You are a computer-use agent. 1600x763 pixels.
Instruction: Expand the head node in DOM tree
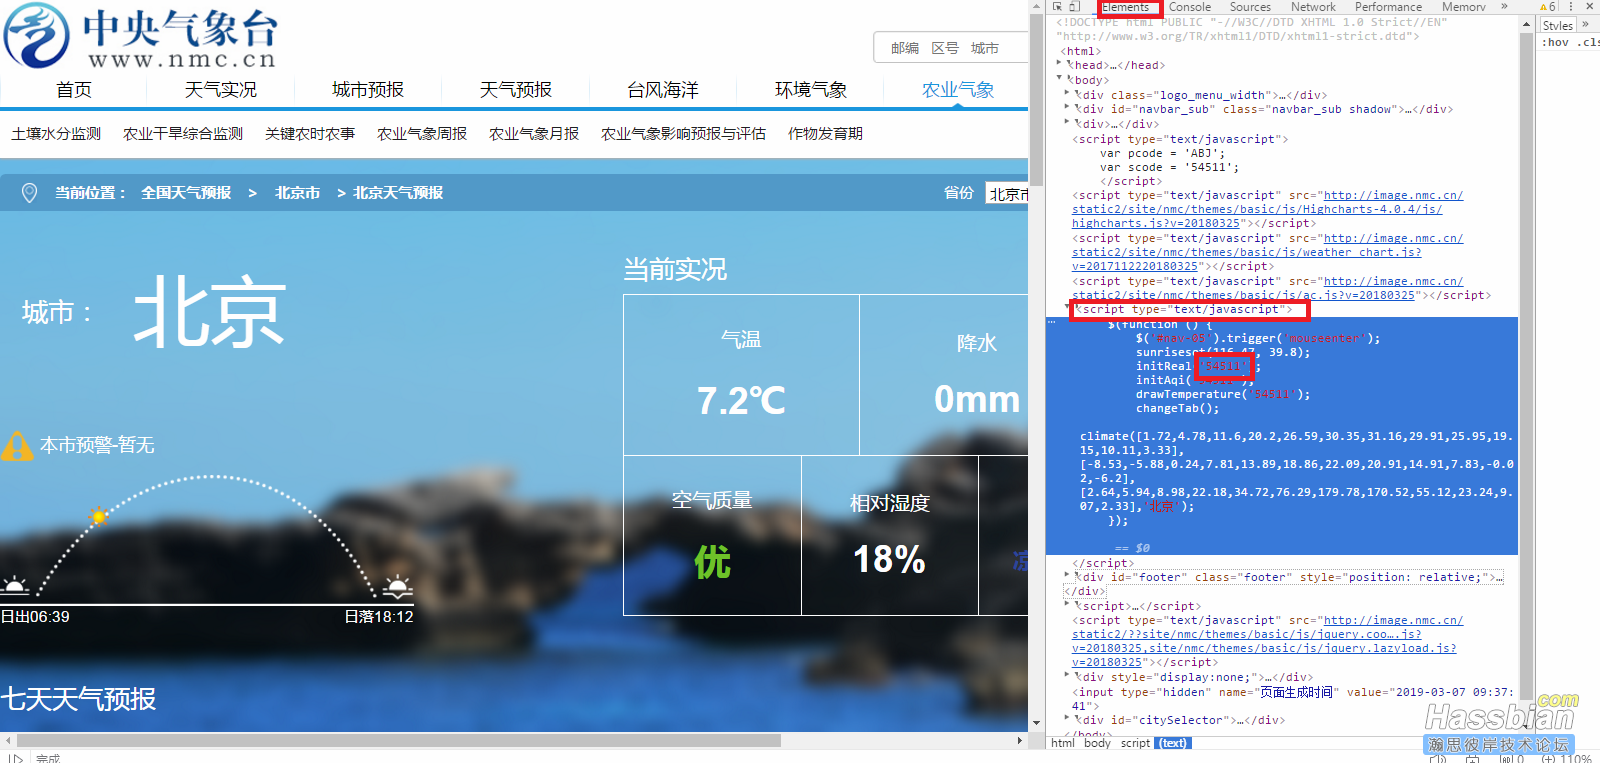click(1060, 64)
